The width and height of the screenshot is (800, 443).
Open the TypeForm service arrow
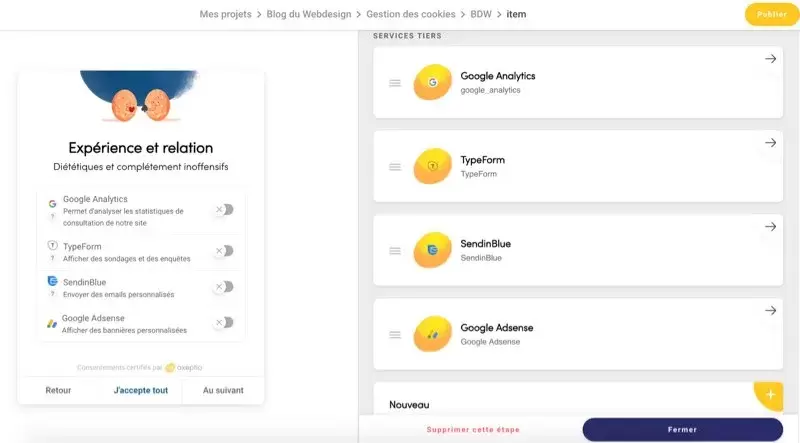pos(770,143)
